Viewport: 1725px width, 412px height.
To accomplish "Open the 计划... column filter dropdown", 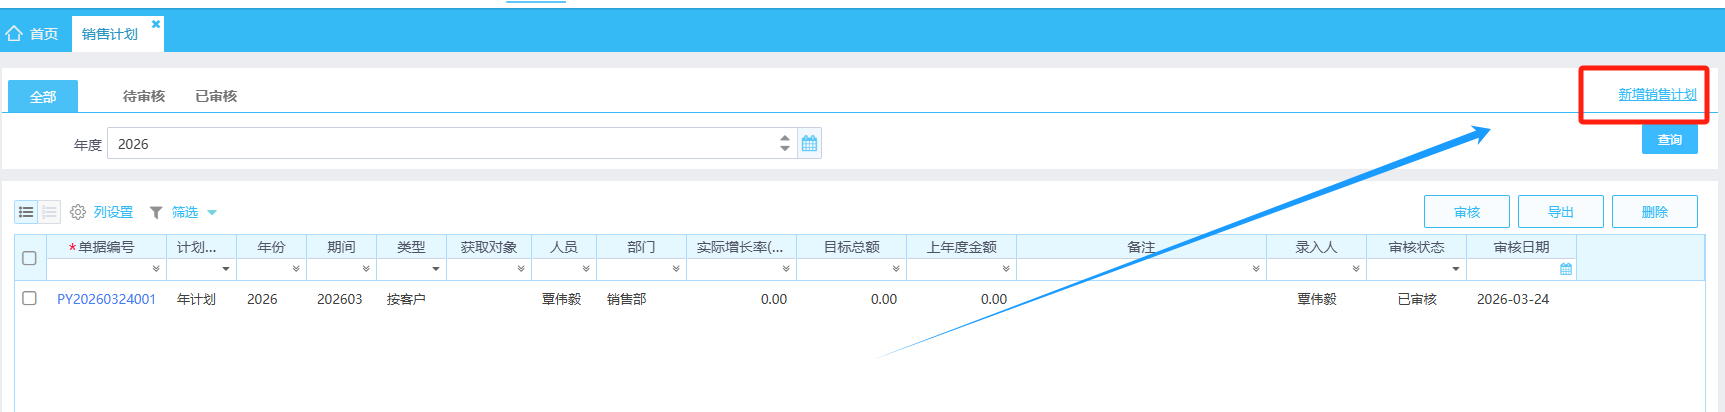I will [x=226, y=269].
